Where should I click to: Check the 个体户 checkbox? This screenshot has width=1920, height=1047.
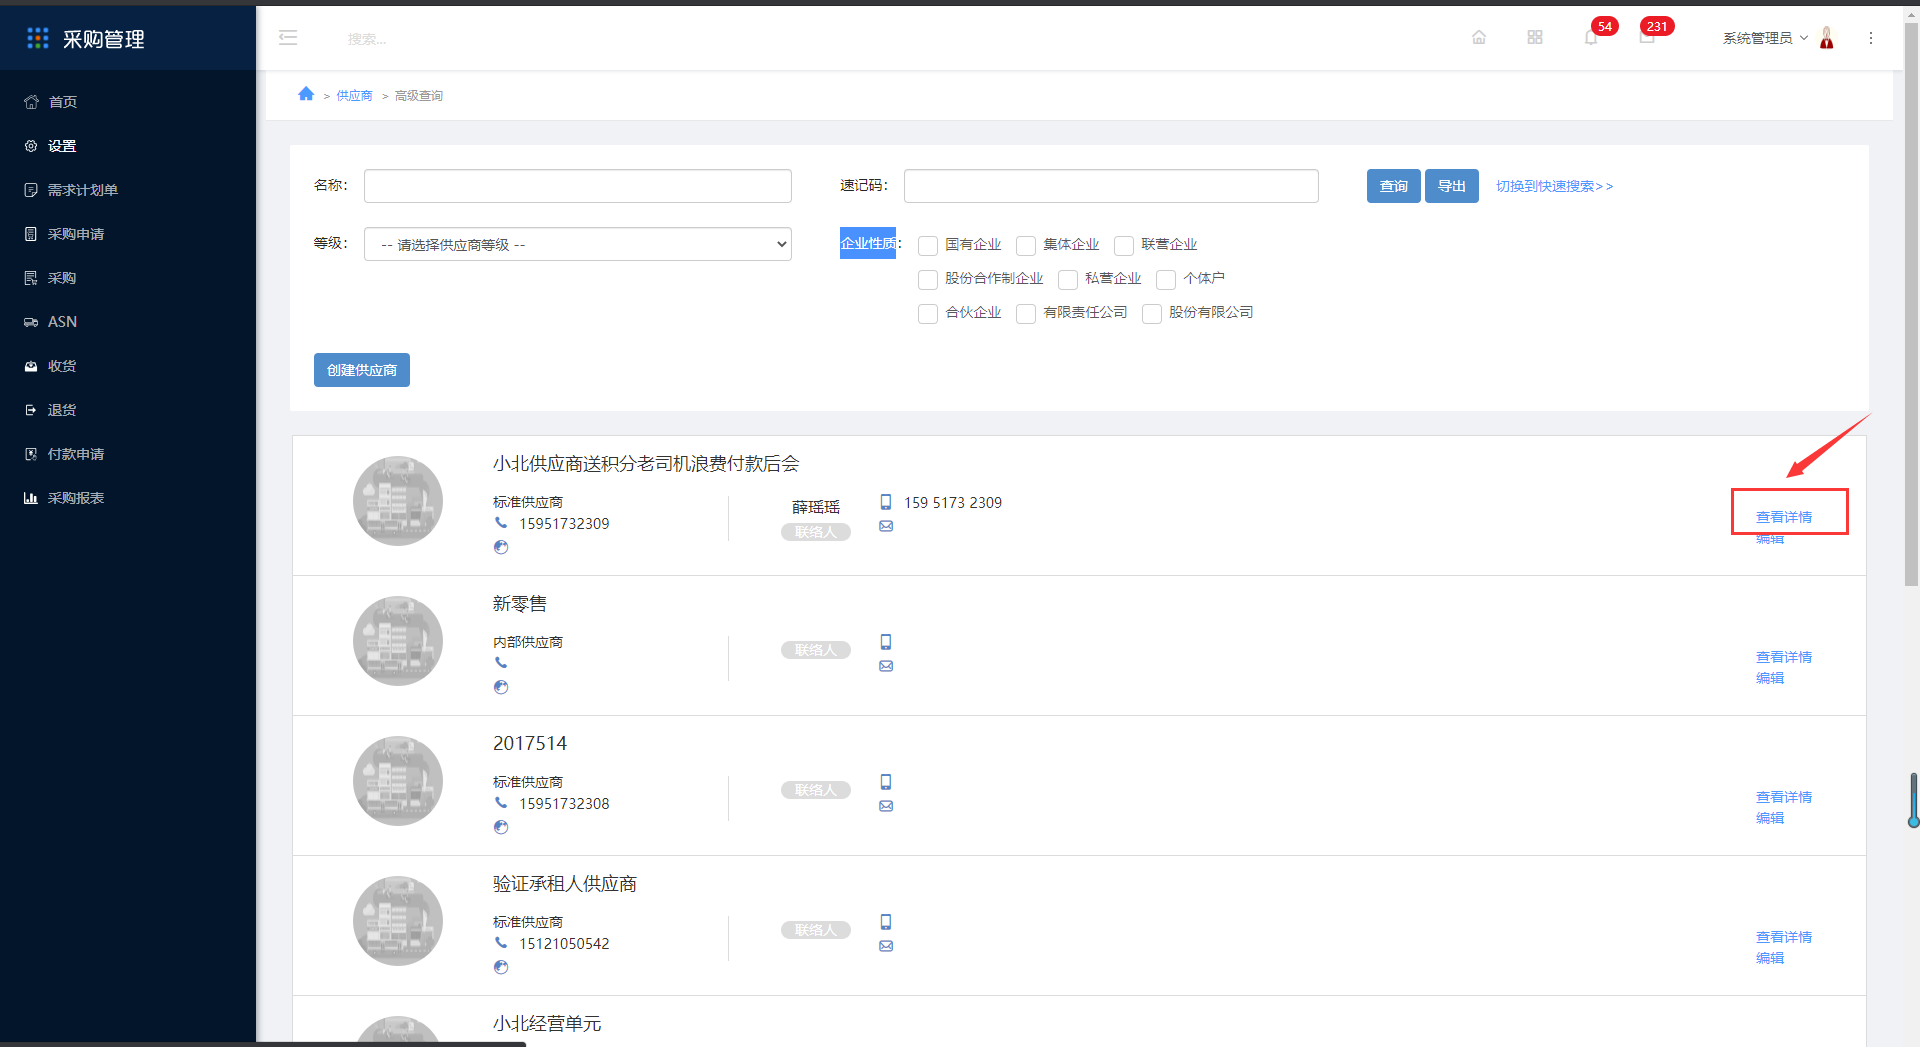click(x=1166, y=280)
